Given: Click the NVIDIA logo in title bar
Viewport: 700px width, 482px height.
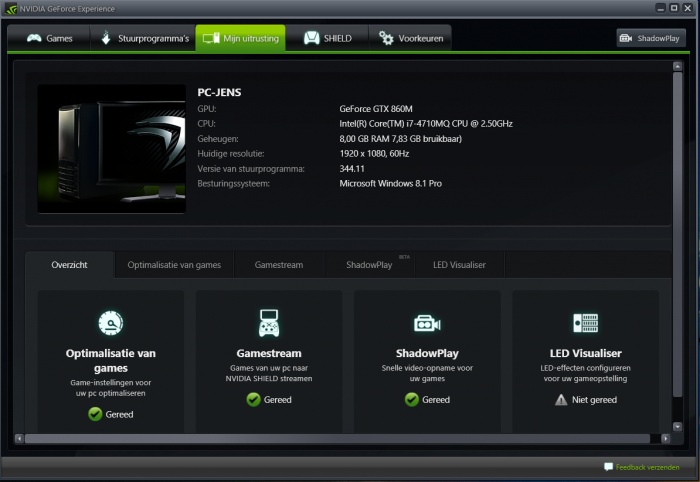Looking at the screenshot, I should (x=11, y=8).
